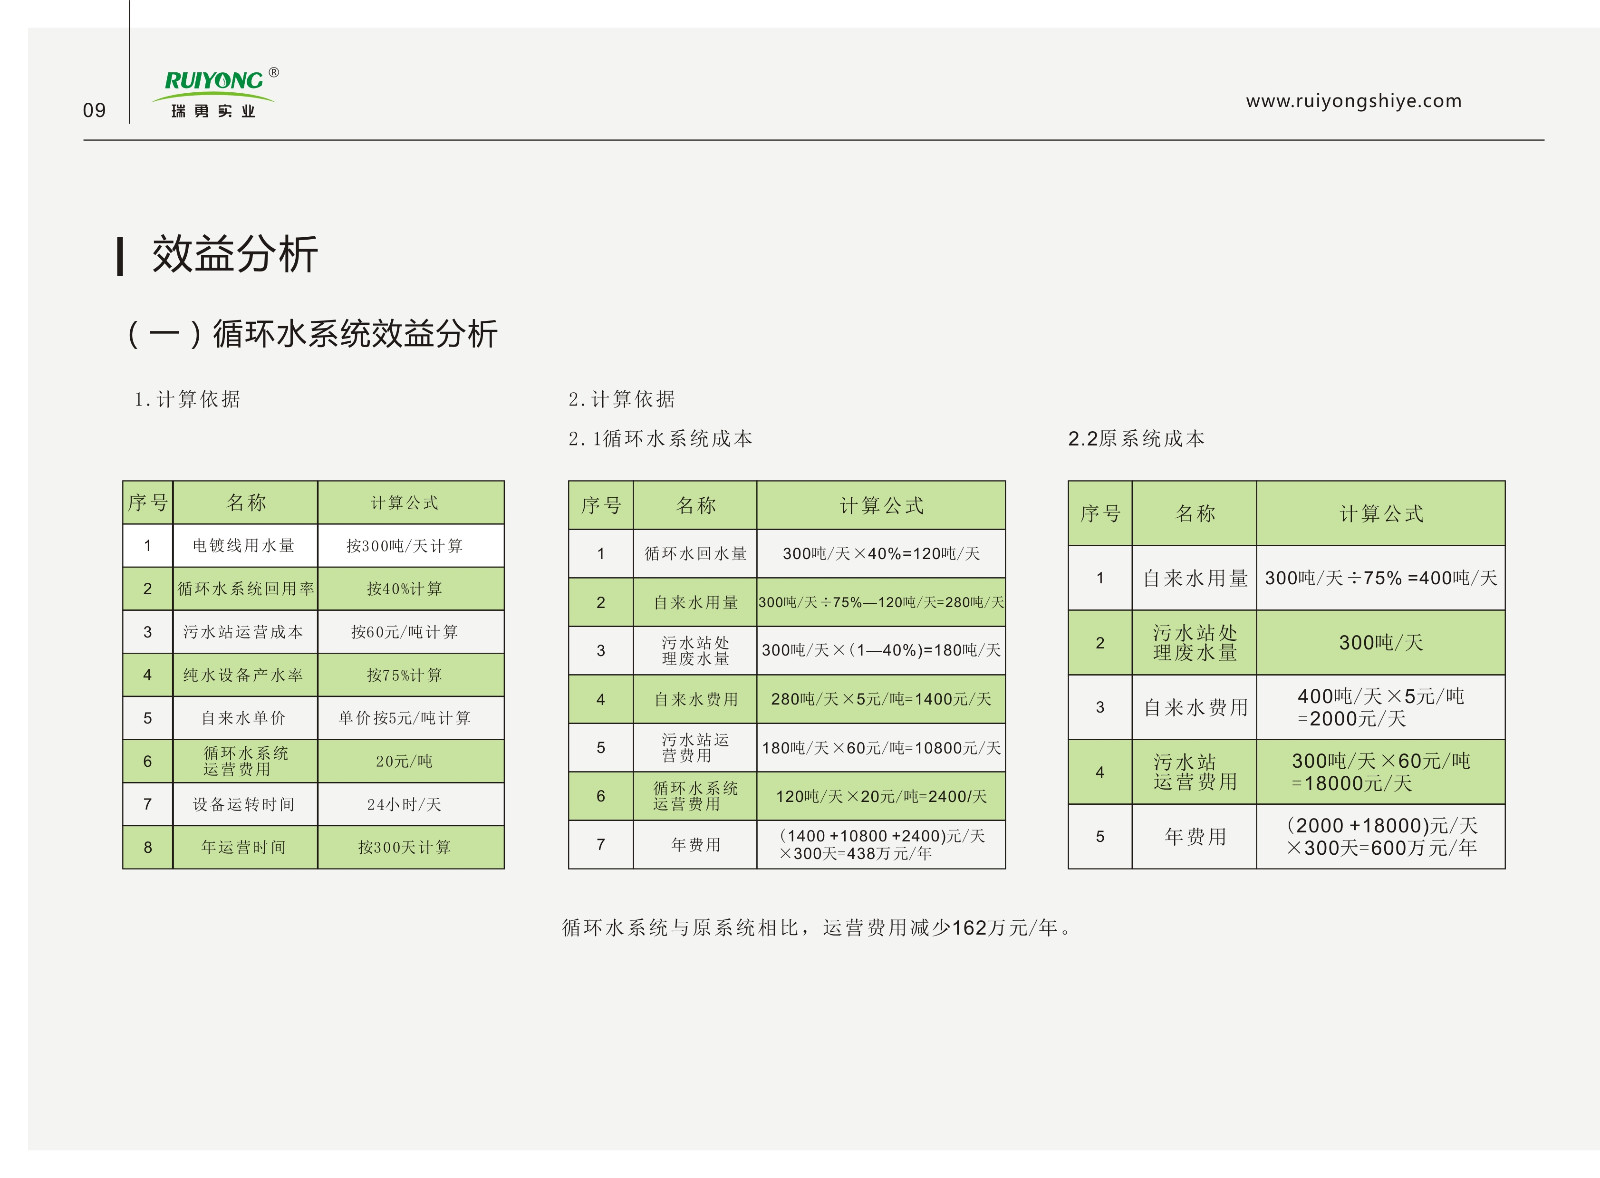This screenshot has height=1178, width=1600.
Task: Click the 2.1循环水系统成本 heading
Action: point(660,438)
